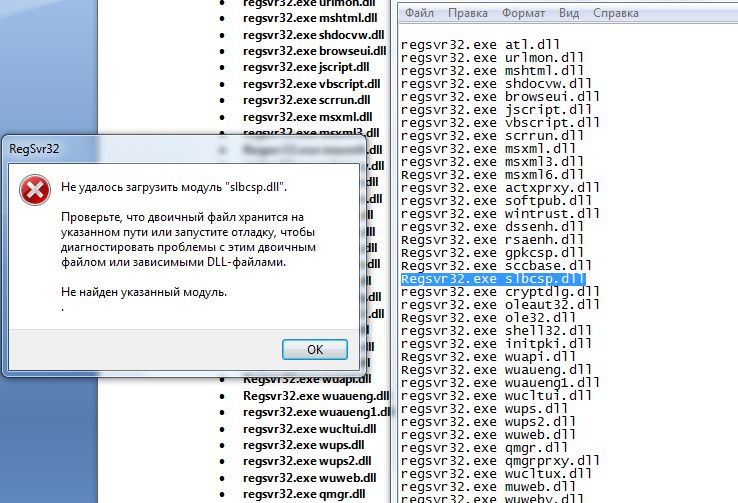Click the line regsvr32.exe shdocvw.dll in Notepad
The image size is (738, 503).
pyautogui.click(x=496, y=84)
